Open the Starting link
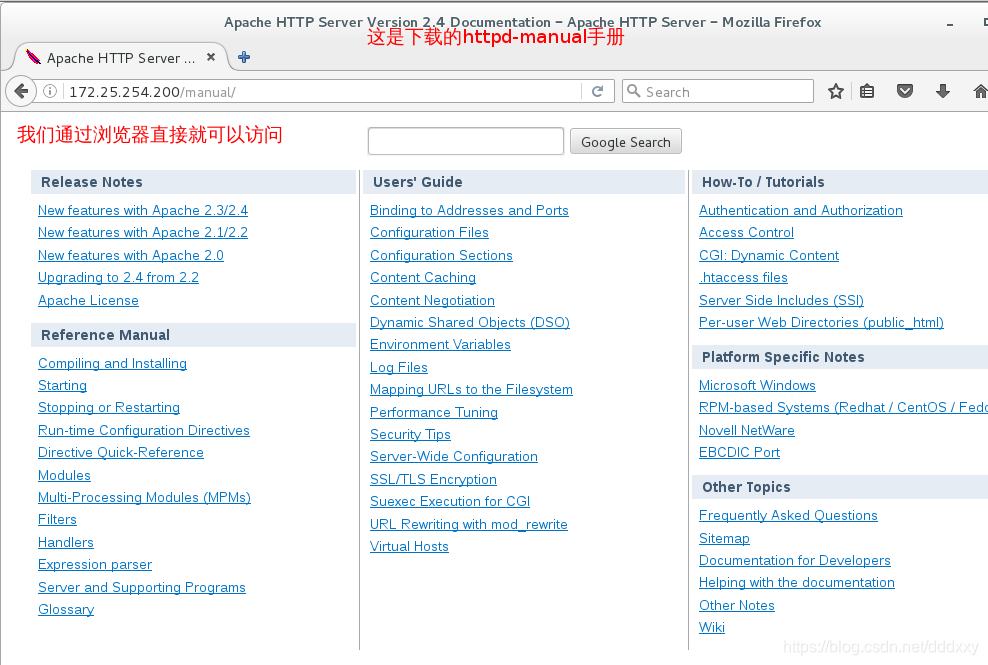Image resolution: width=988 pixels, height=665 pixels. (62, 385)
